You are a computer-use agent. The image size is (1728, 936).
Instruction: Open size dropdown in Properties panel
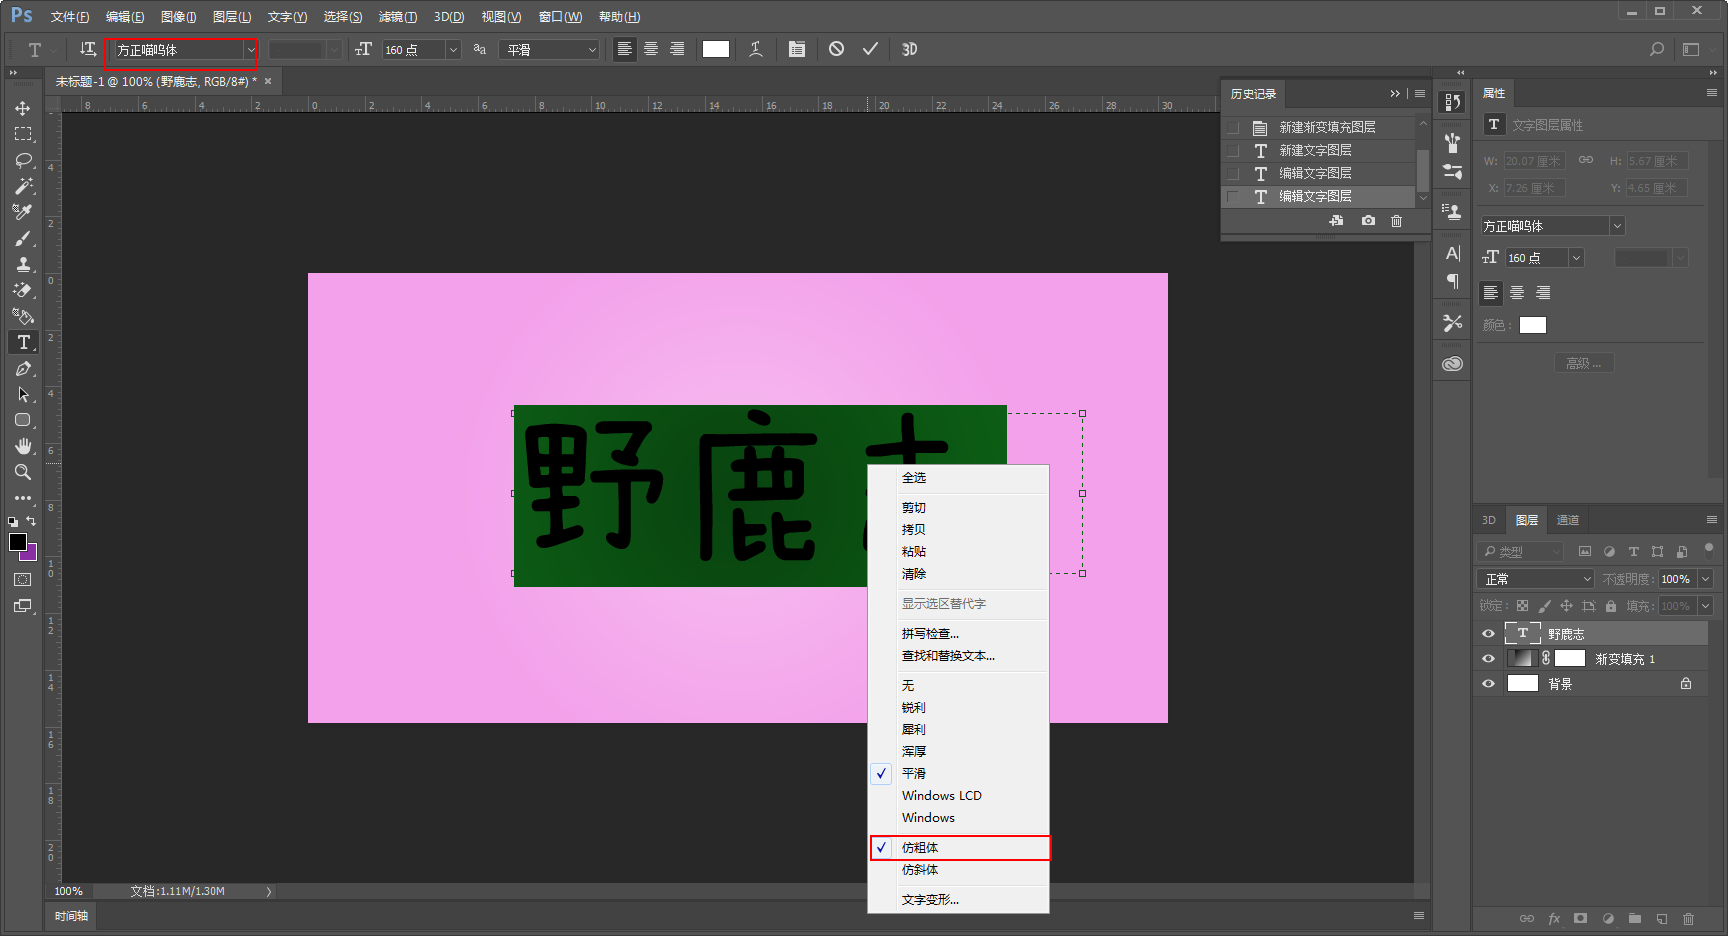pyautogui.click(x=1577, y=258)
